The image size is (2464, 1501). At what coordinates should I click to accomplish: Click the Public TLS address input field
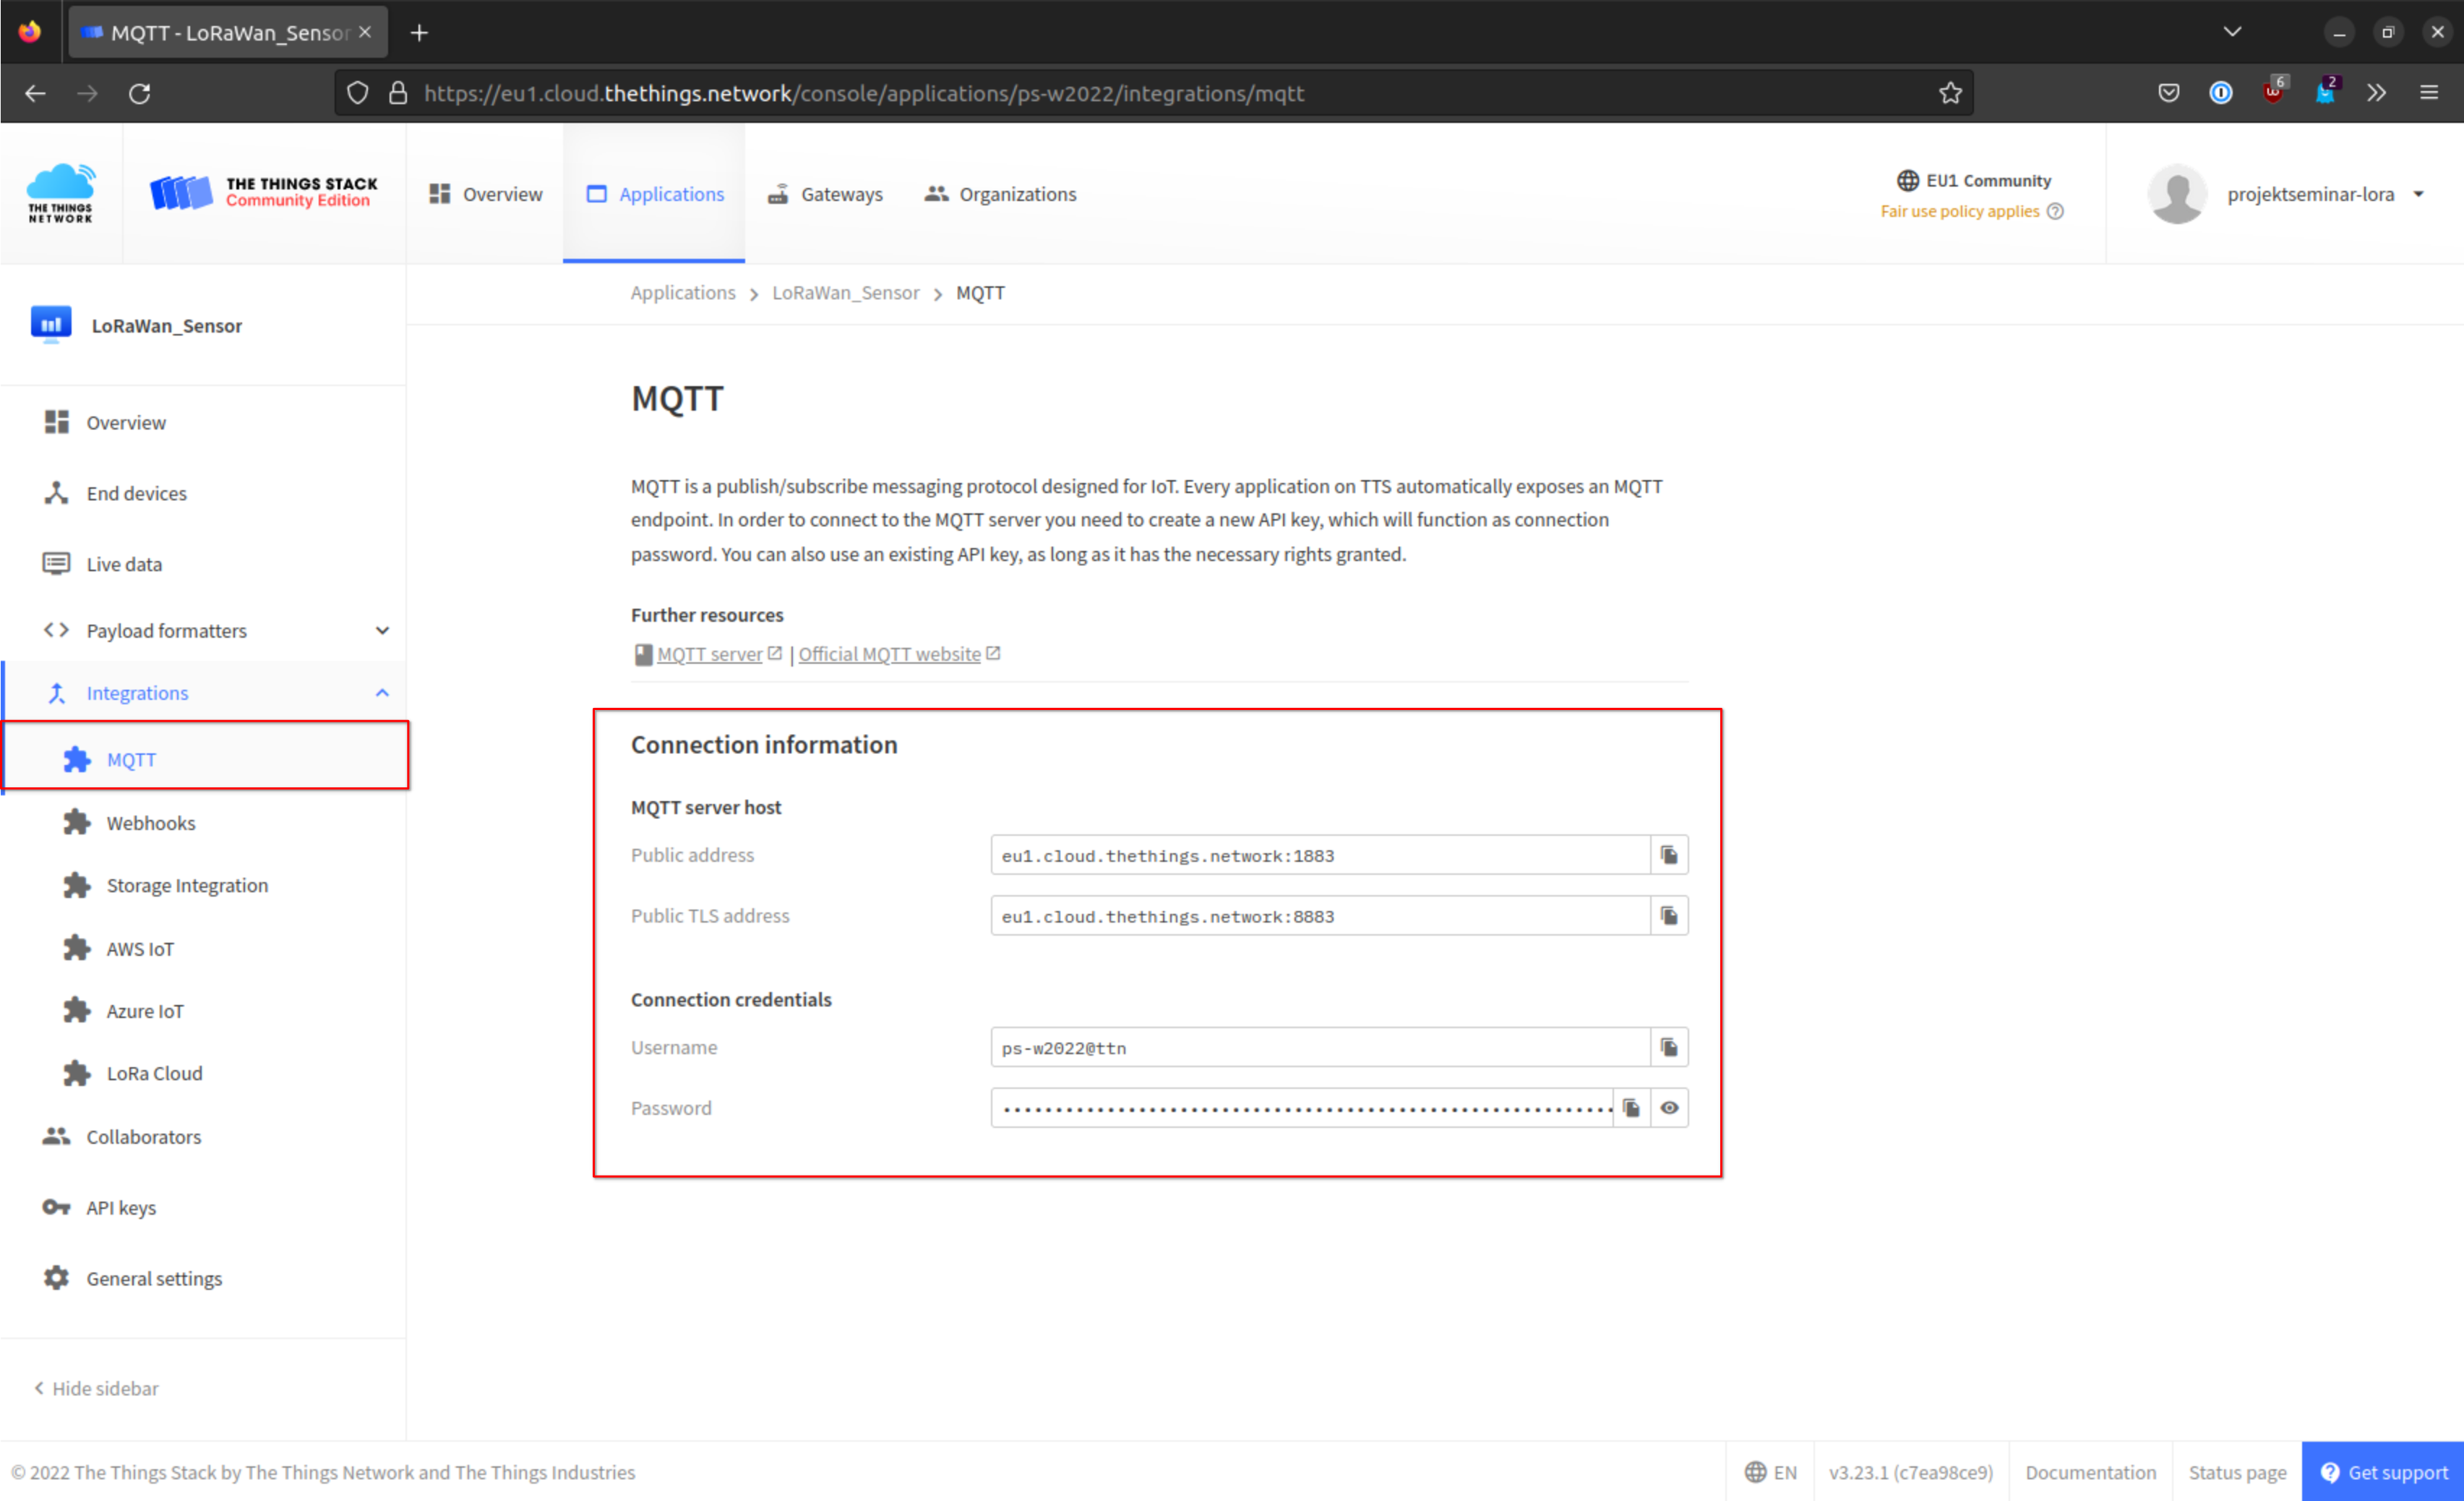tap(1320, 916)
